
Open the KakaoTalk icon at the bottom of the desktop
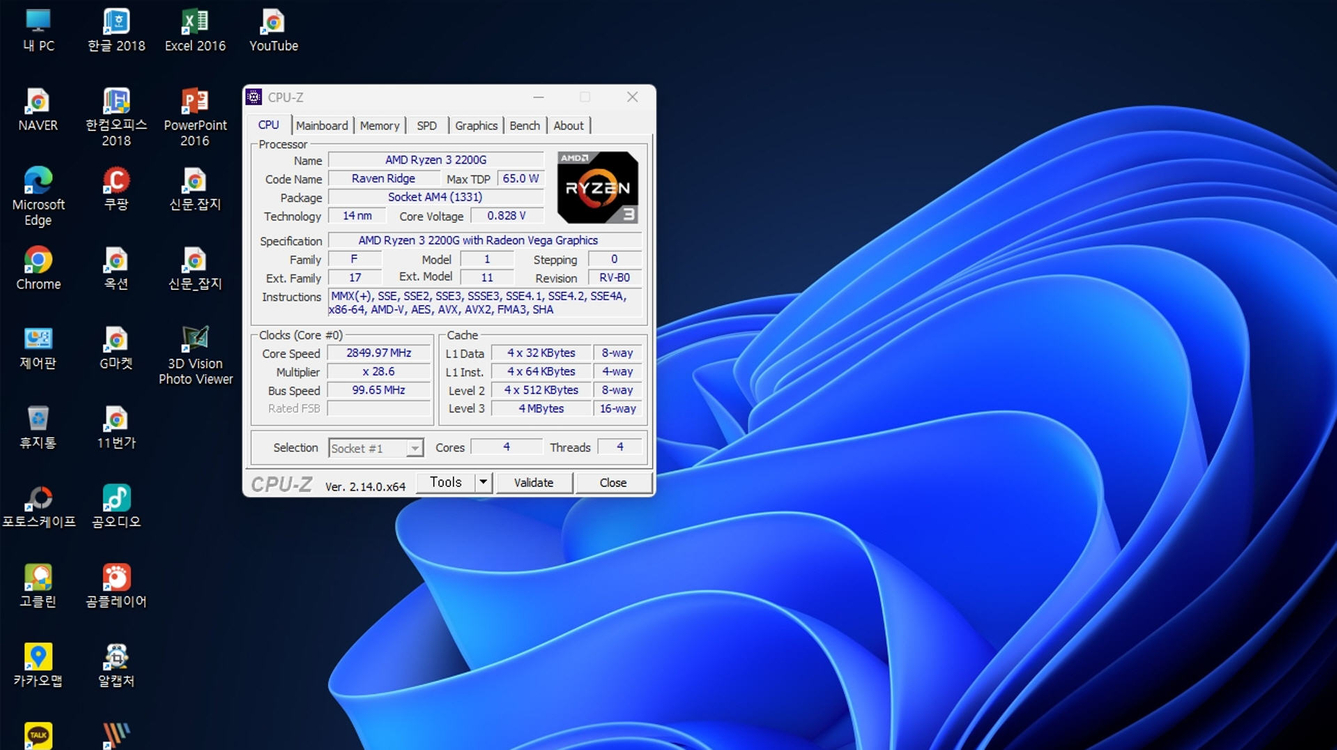click(x=38, y=736)
